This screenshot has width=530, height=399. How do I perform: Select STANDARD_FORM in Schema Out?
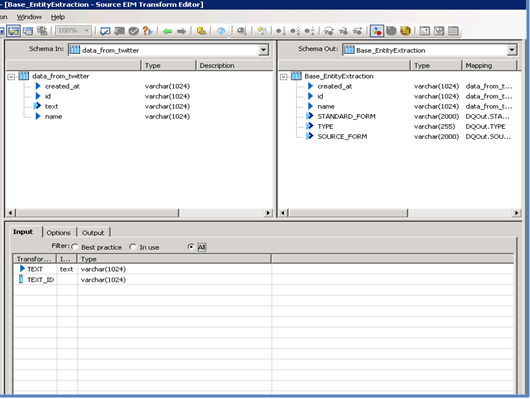click(x=346, y=117)
